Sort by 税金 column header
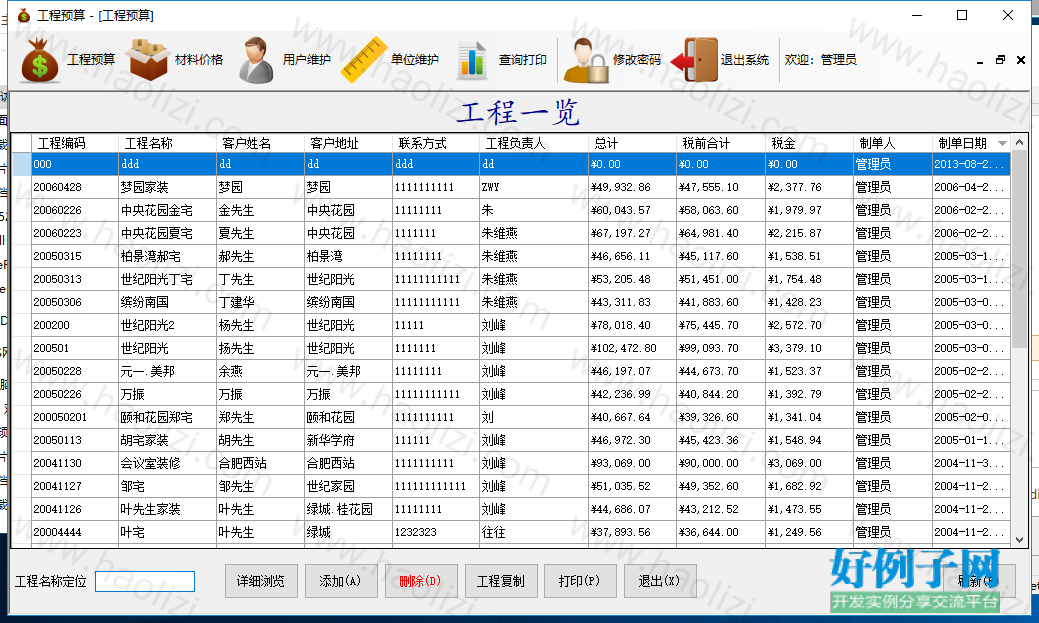 (810, 143)
